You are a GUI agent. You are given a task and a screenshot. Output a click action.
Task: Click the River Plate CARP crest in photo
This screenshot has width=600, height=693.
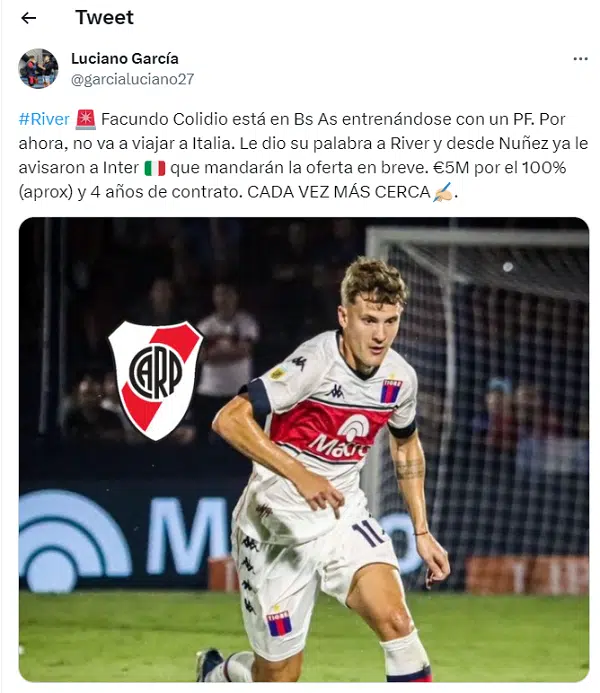point(155,381)
